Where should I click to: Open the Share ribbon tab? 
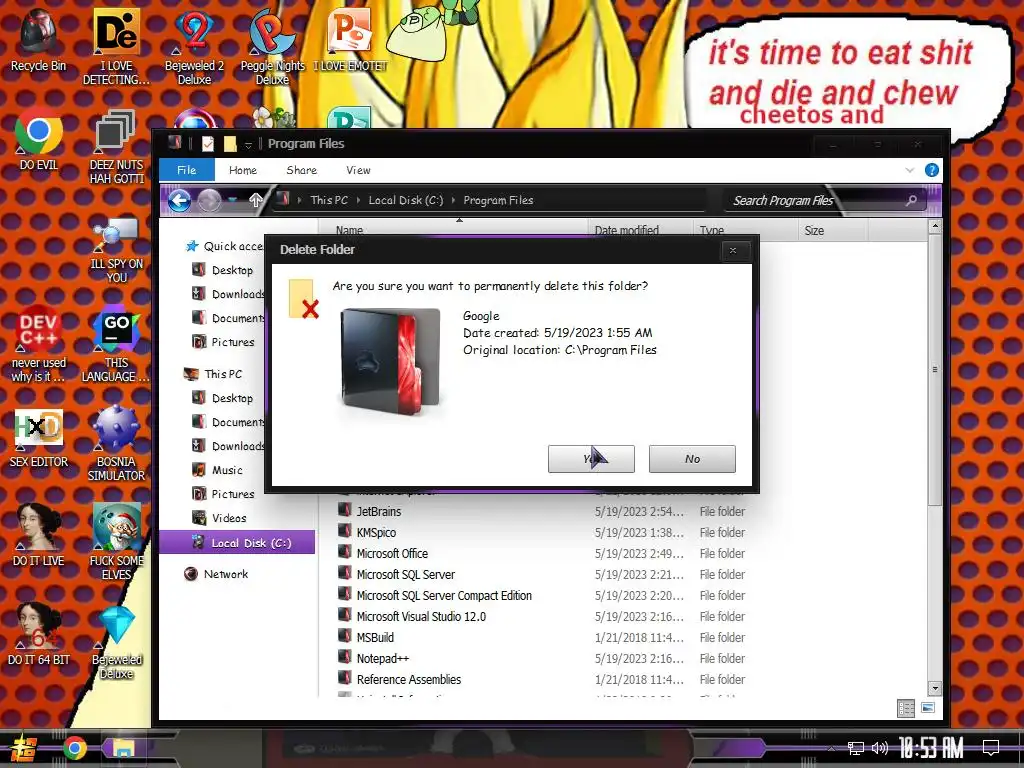[302, 170]
